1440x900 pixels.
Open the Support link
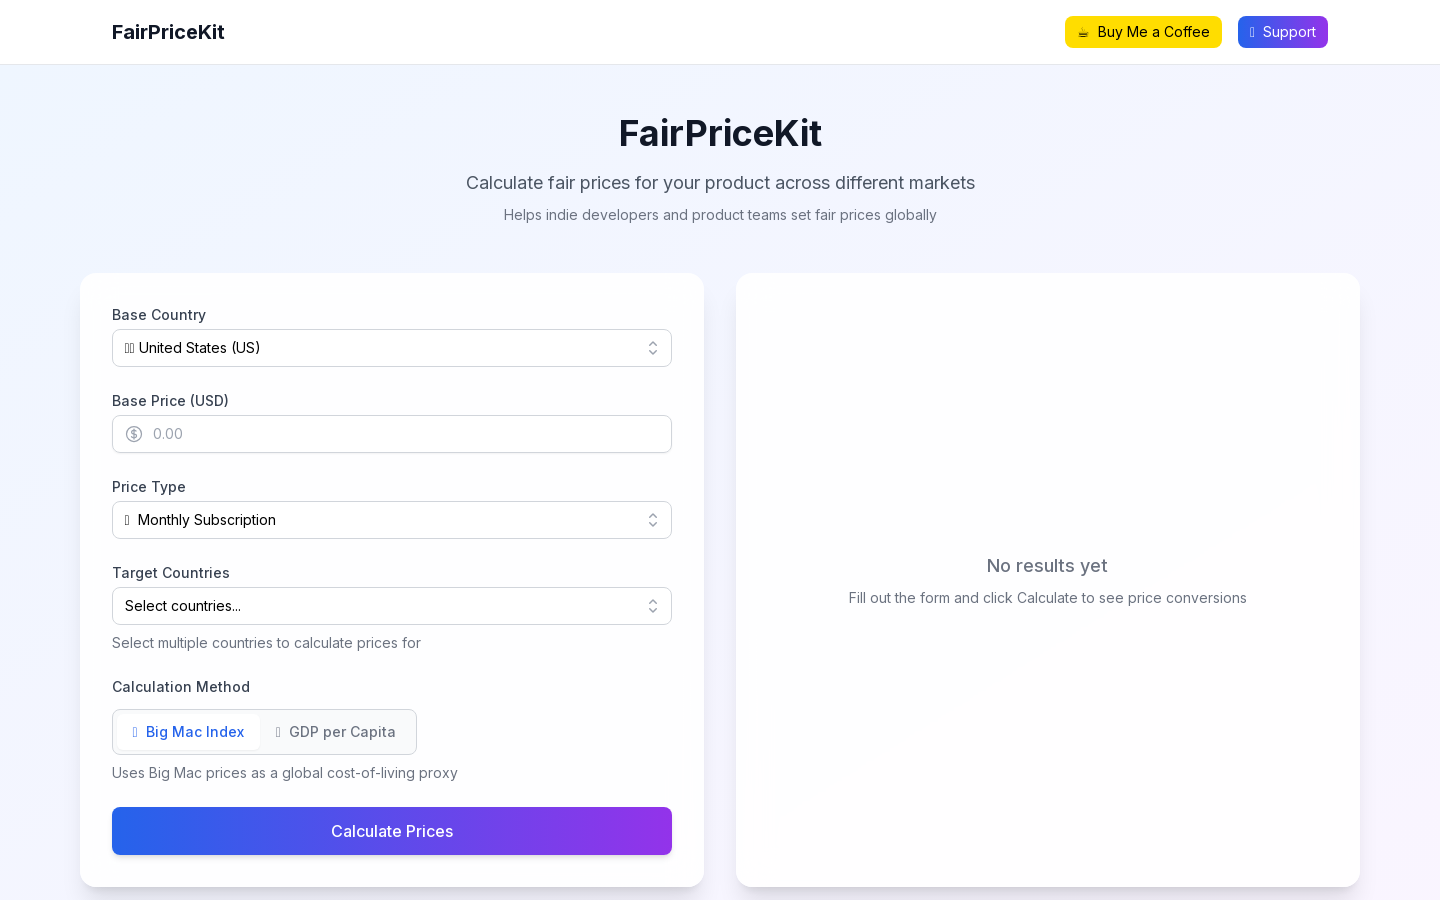pyautogui.click(x=1283, y=32)
